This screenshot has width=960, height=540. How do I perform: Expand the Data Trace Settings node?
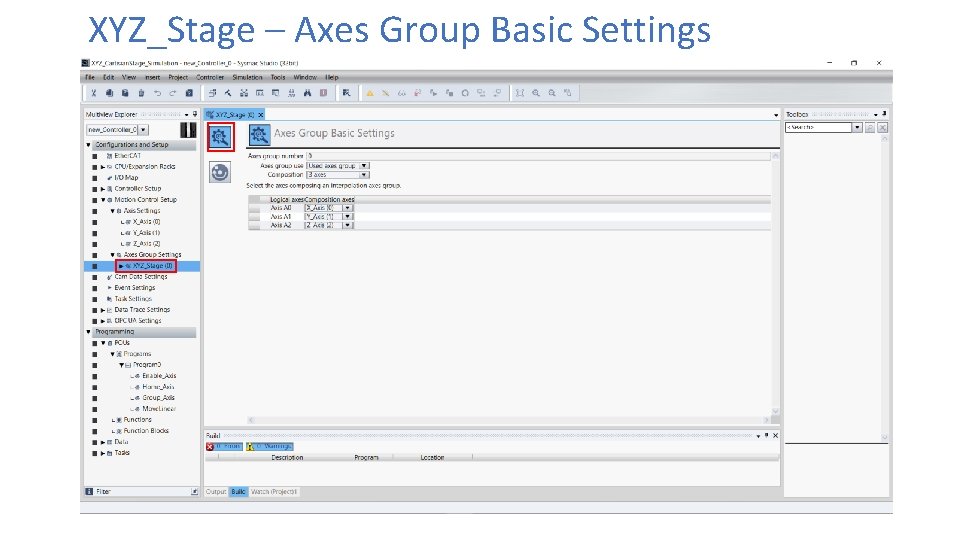point(103,310)
